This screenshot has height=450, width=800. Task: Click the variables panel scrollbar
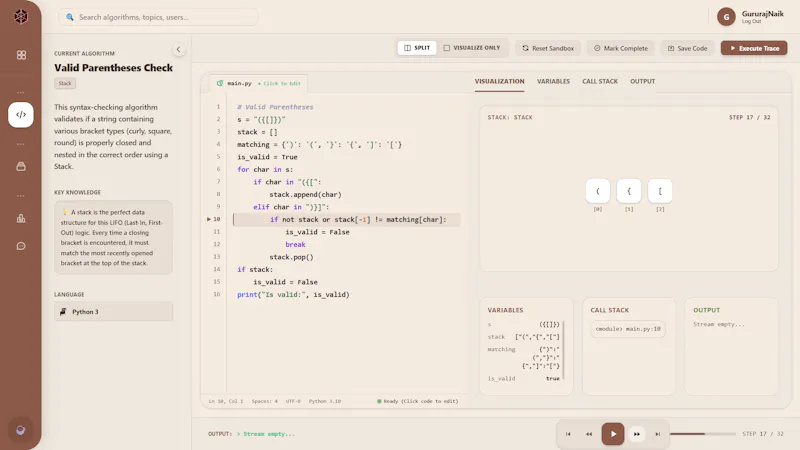[x=564, y=351]
